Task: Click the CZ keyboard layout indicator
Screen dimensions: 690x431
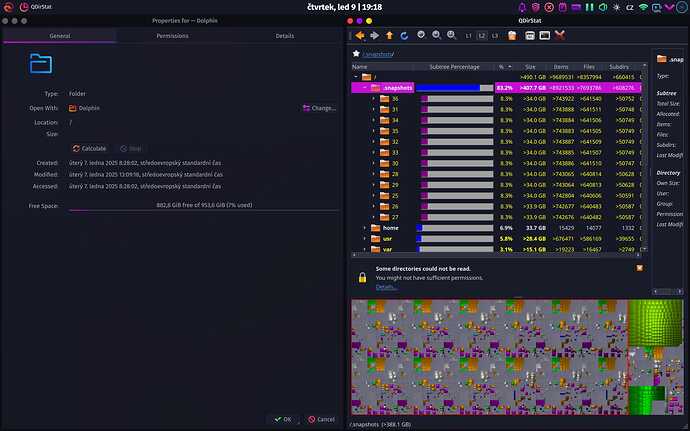Action: coord(630,7)
